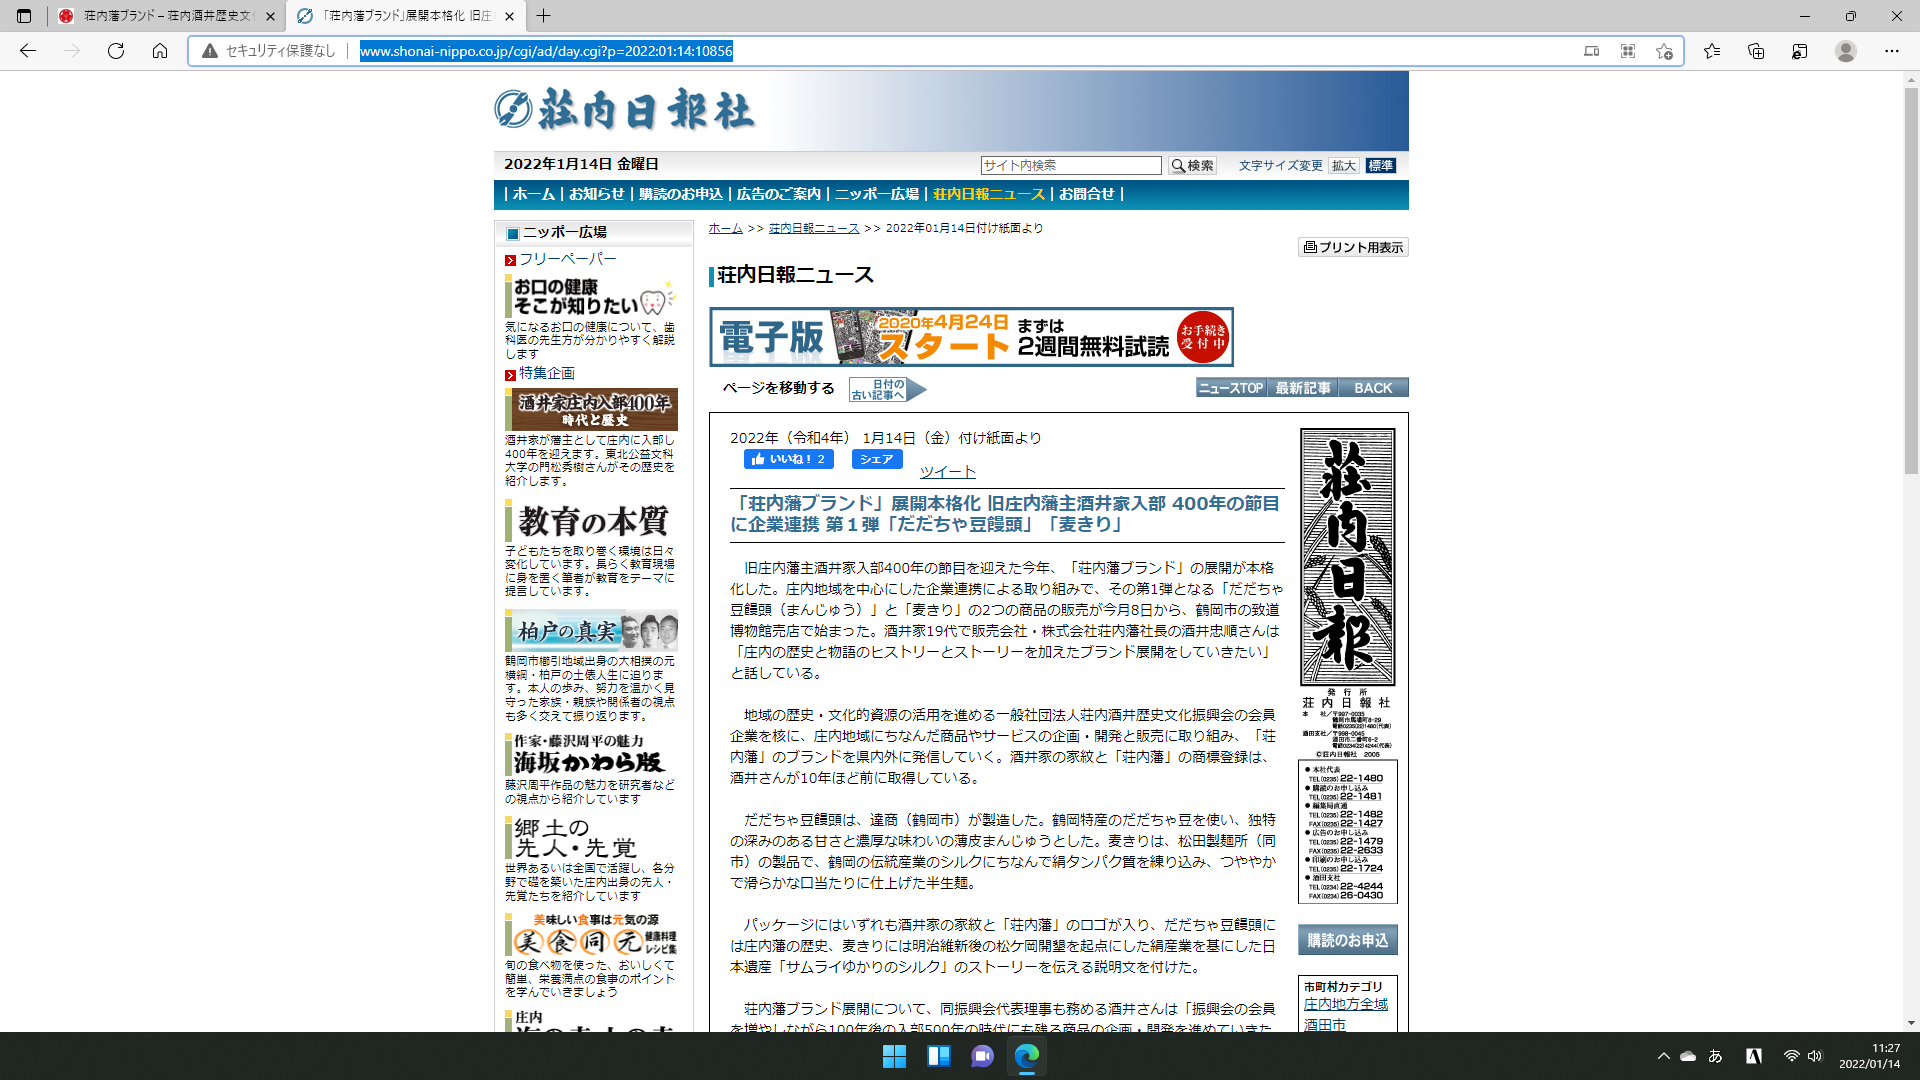Navigate to older articles via 古い記事へ arrow
Image resolution: width=1920 pixels, height=1080 pixels.
point(886,389)
